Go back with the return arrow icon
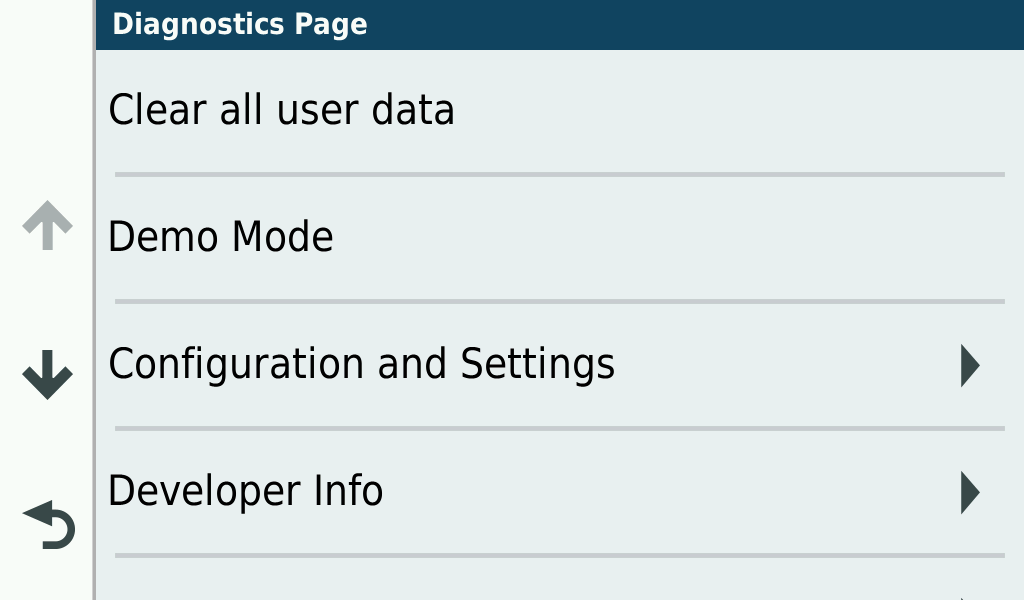Screen dimensions: 1024x600 tap(49, 525)
